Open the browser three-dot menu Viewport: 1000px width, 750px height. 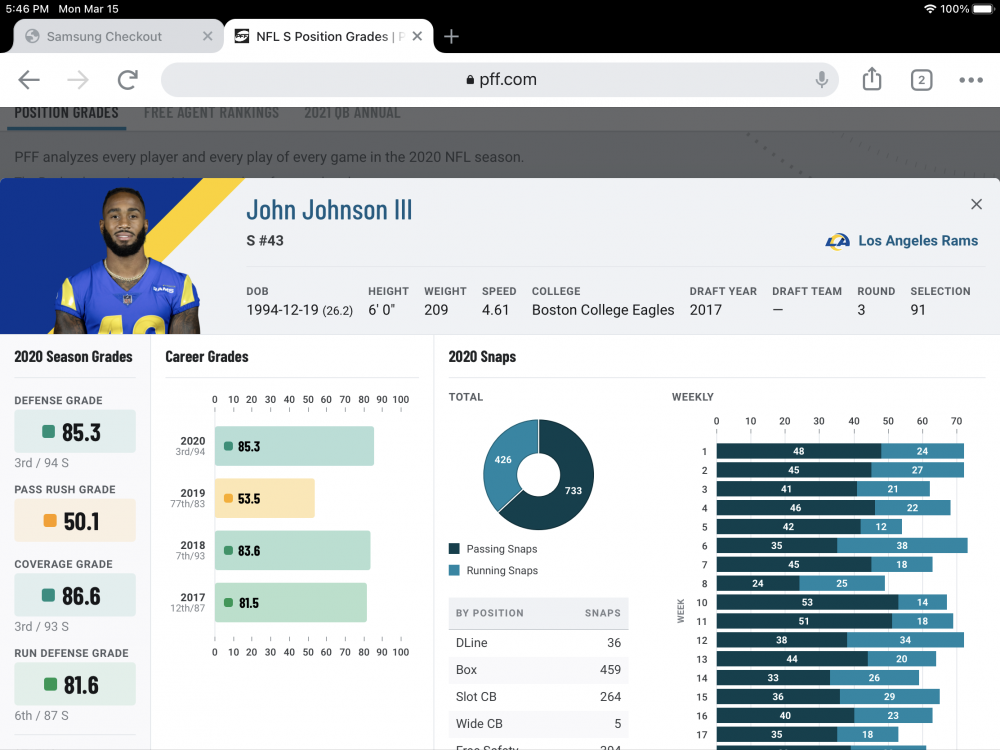tap(971, 80)
